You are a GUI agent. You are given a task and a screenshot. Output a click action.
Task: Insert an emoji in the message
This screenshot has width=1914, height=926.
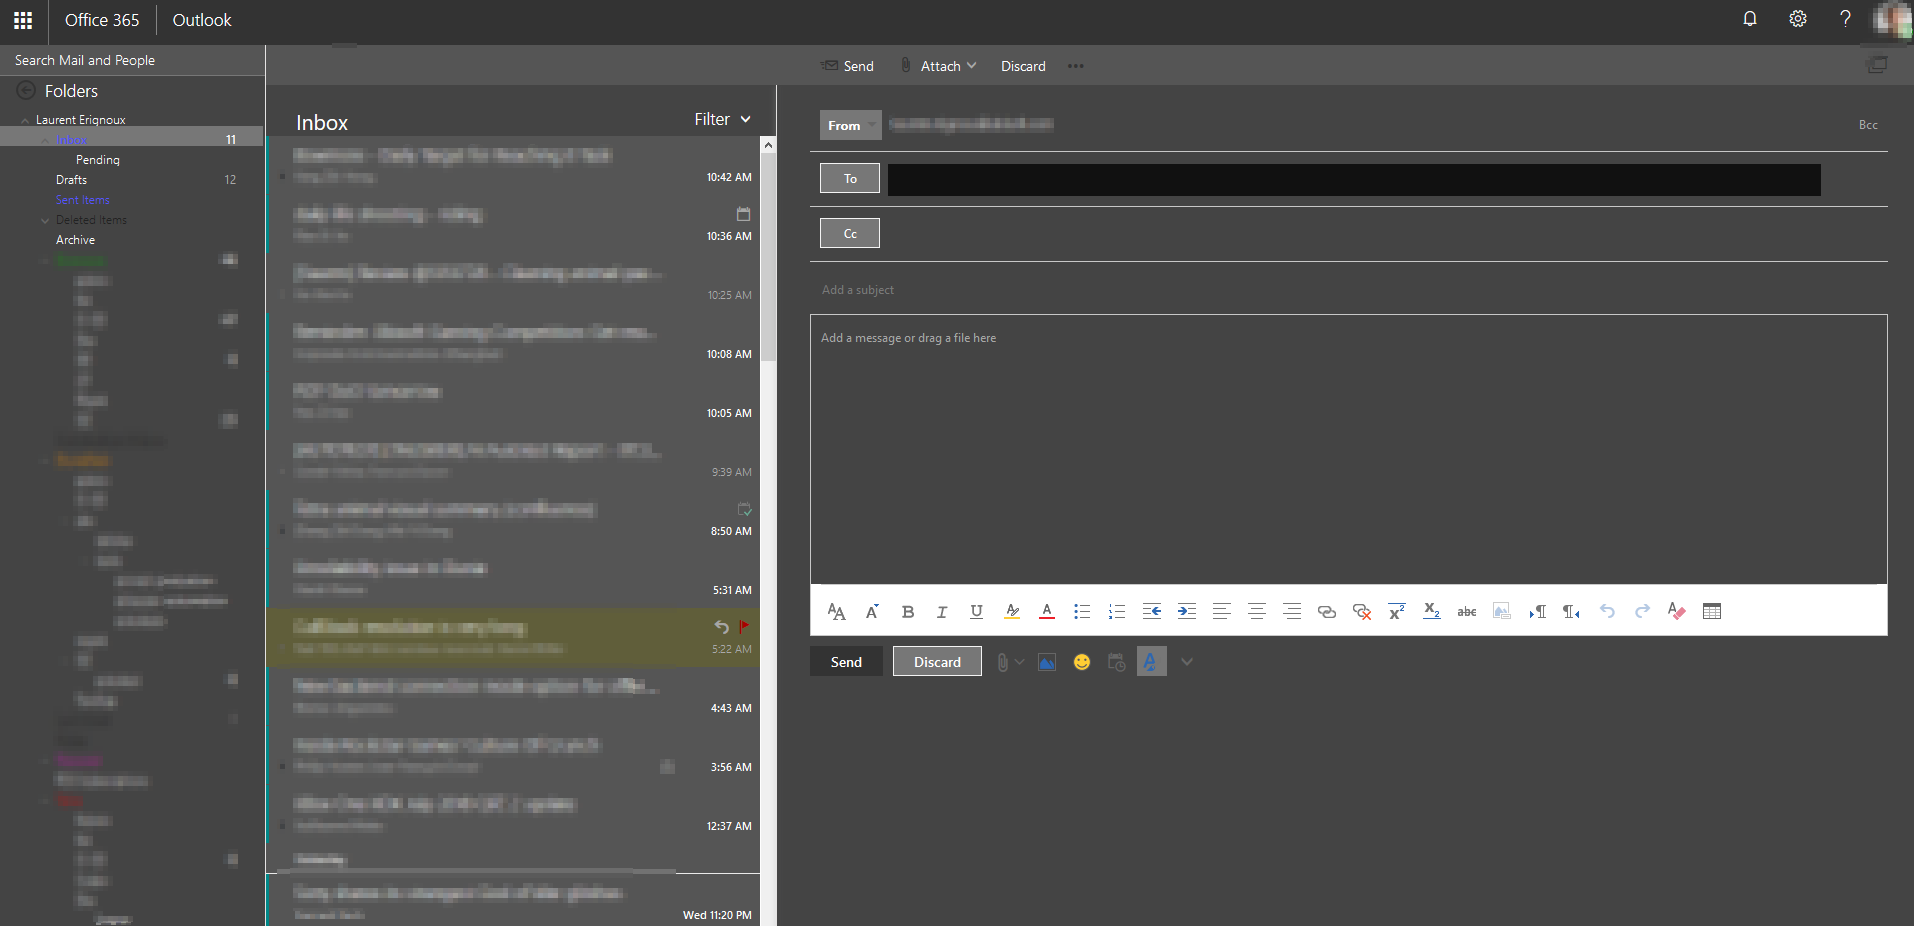coord(1082,661)
